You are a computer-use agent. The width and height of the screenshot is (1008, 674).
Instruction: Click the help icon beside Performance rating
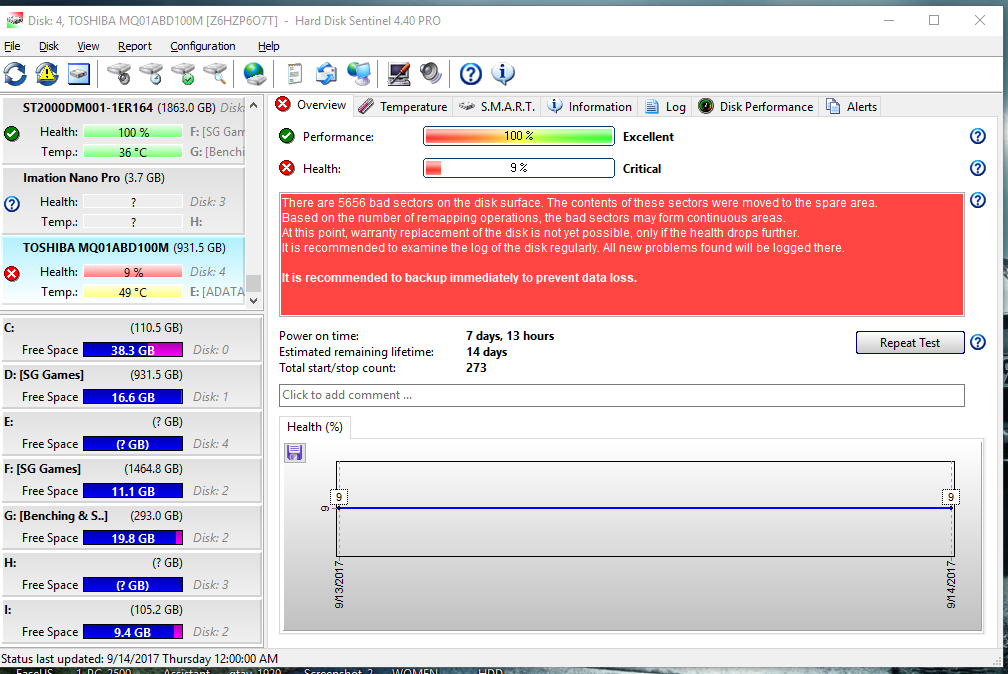pyautogui.click(x=978, y=136)
